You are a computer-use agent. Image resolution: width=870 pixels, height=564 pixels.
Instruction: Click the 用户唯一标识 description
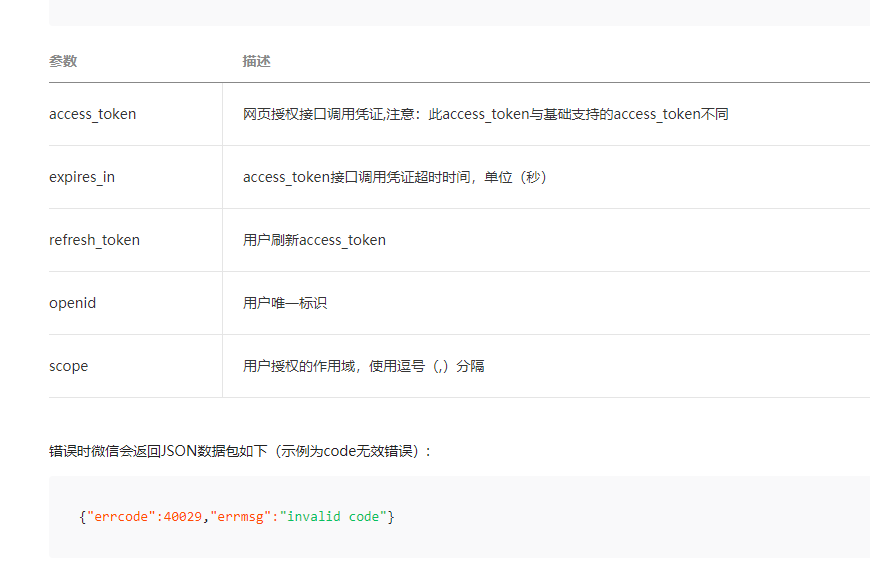tap(285, 303)
